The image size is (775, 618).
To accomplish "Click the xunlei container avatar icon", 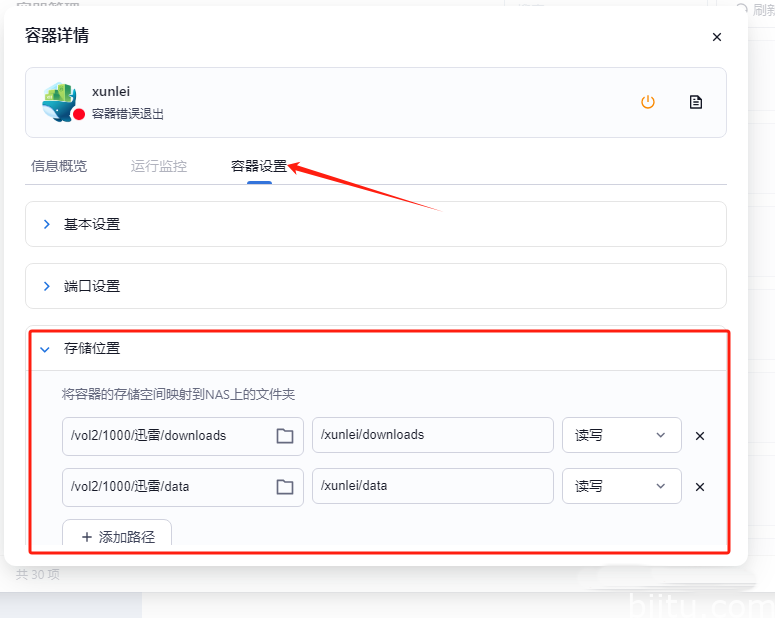I will point(60,102).
